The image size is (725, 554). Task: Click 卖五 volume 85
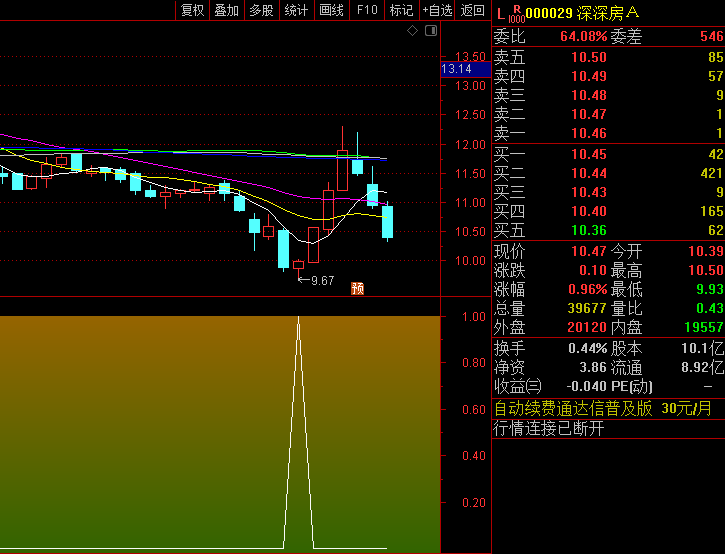715,57
